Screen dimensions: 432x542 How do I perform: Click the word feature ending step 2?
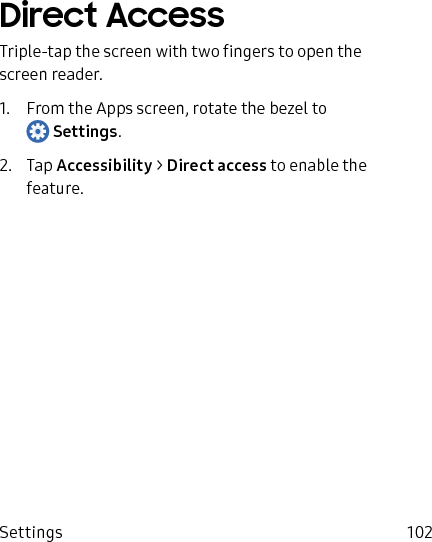pos(53,188)
